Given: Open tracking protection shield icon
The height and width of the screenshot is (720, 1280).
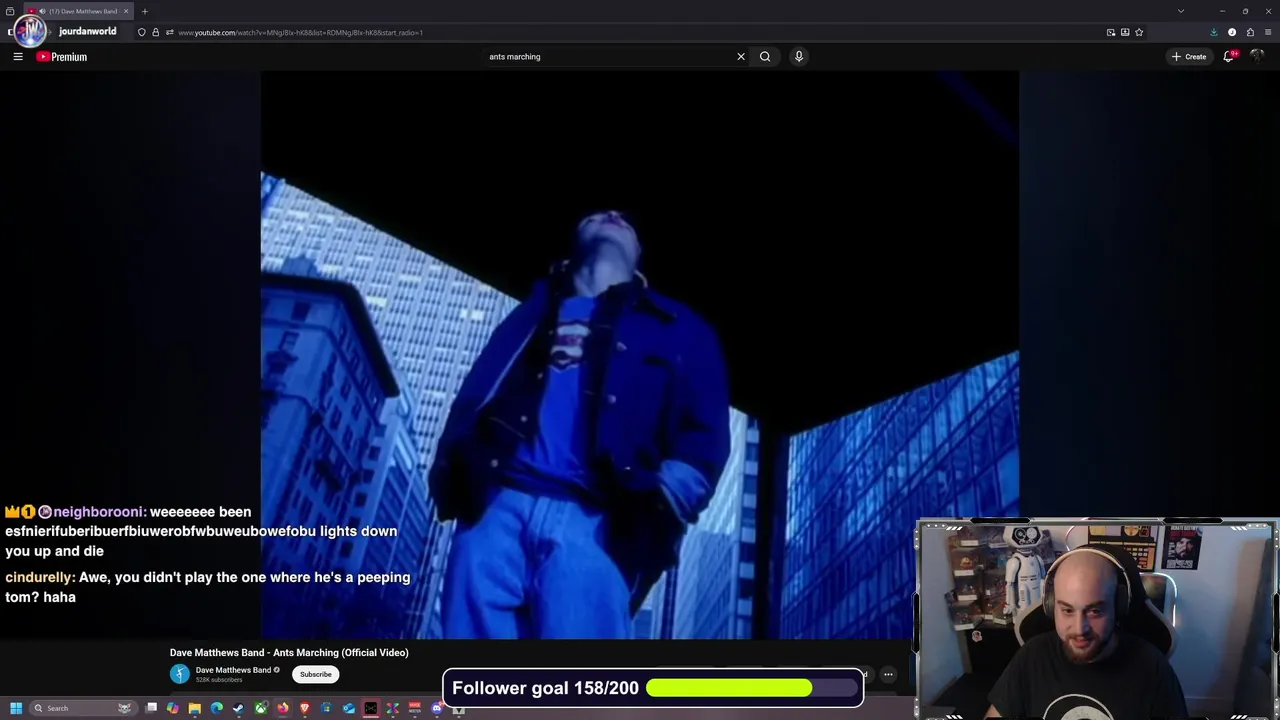Looking at the screenshot, I should (x=141, y=33).
